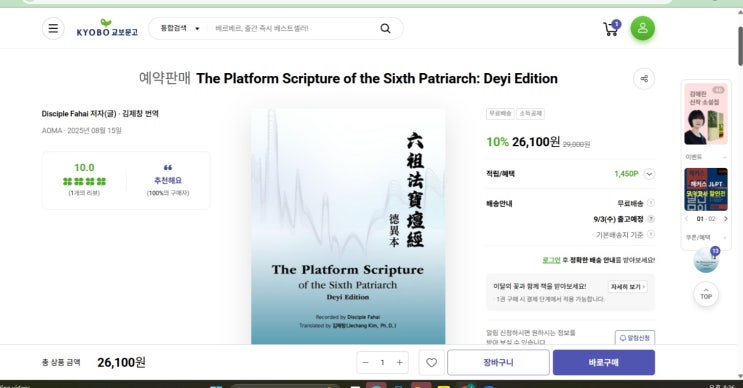Jump to page TOP button
The width and height of the screenshot is (743, 388).
tap(706, 294)
